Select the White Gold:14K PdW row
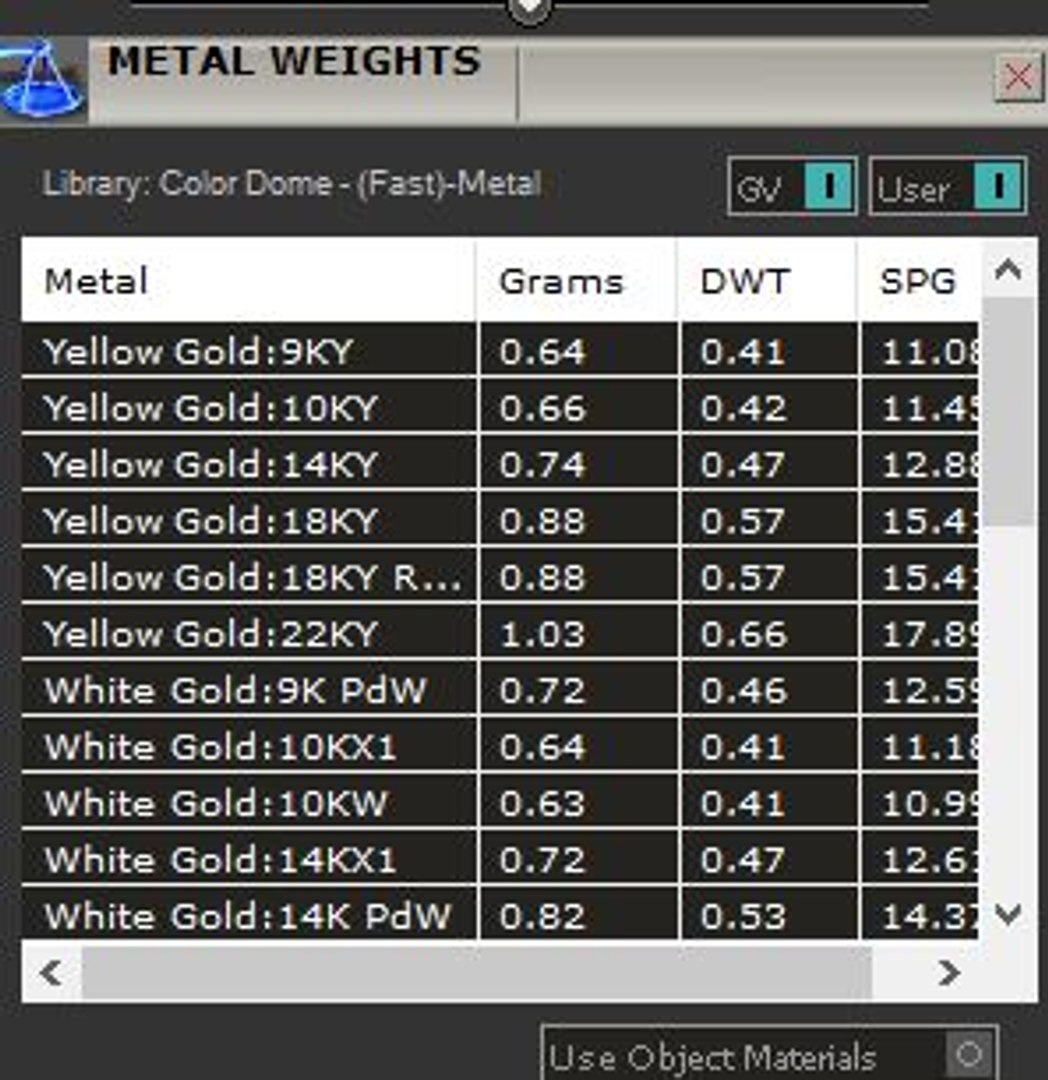This screenshot has height=1080, width=1048. pyautogui.click(x=500, y=915)
